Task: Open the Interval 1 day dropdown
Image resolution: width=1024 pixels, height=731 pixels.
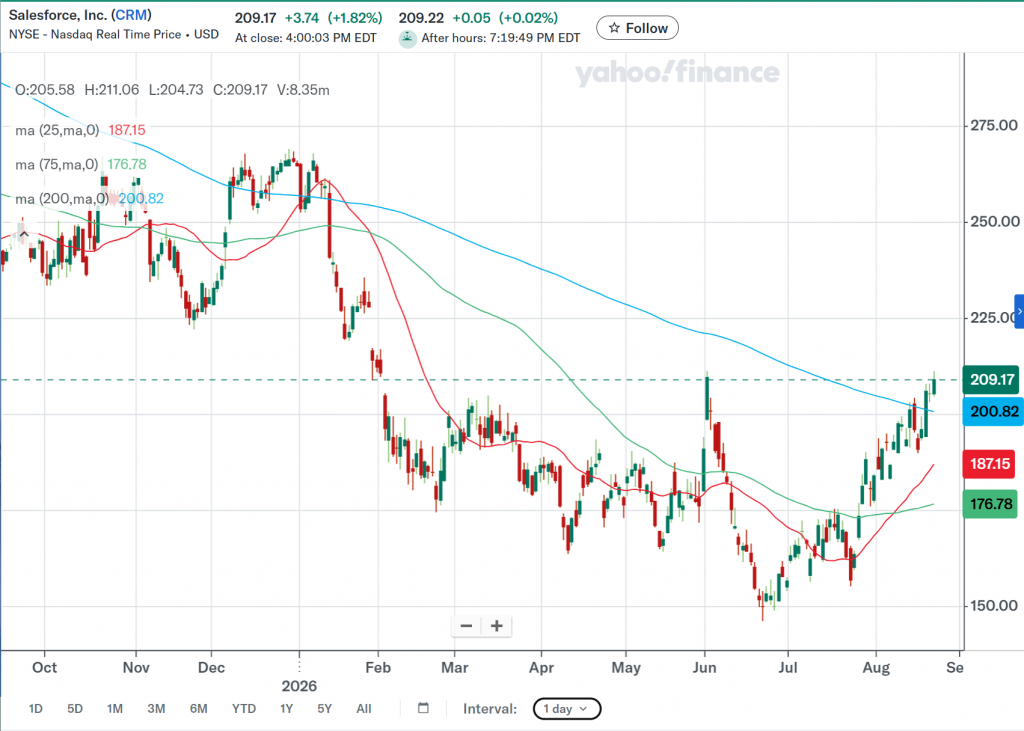Action: click(x=566, y=709)
